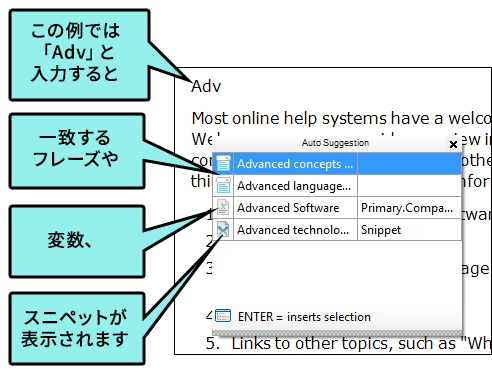
Task: Click the snippet icon beside Advanced technolo...
Action: point(223,229)
